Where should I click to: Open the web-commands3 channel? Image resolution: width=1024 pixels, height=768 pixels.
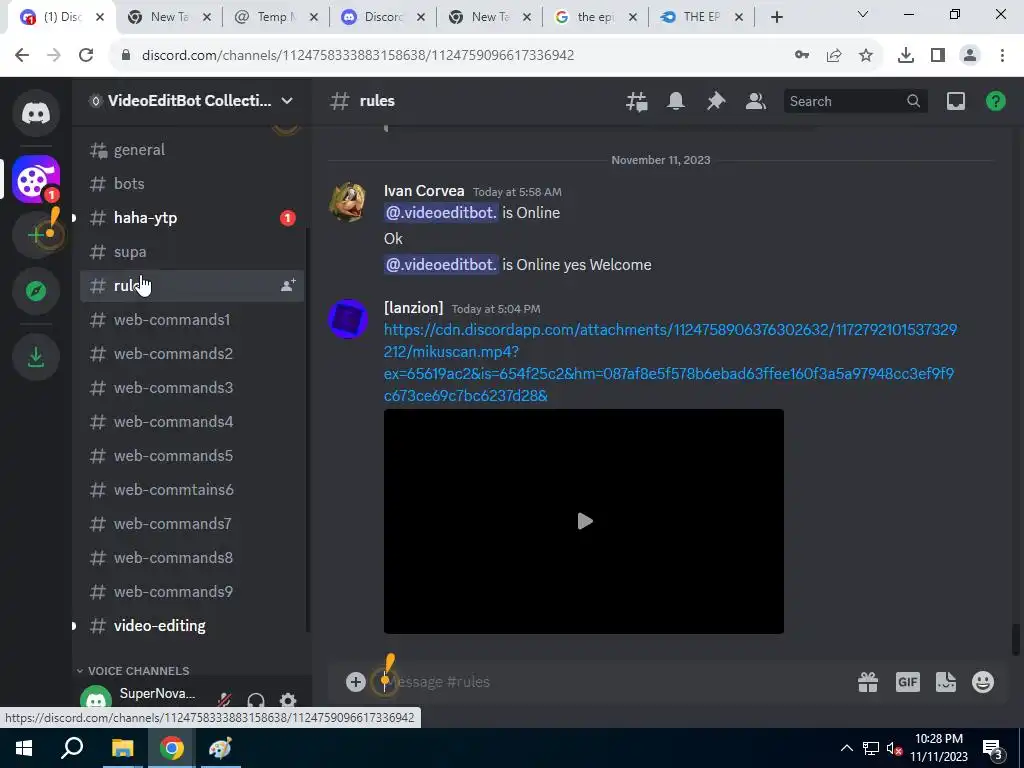click(192, 387)
